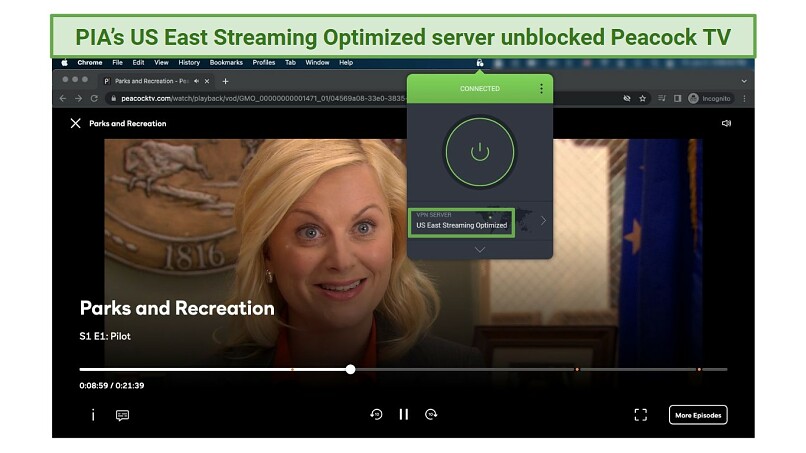Go forward in browser history
The image size is (806, 453).
point(78,98)
